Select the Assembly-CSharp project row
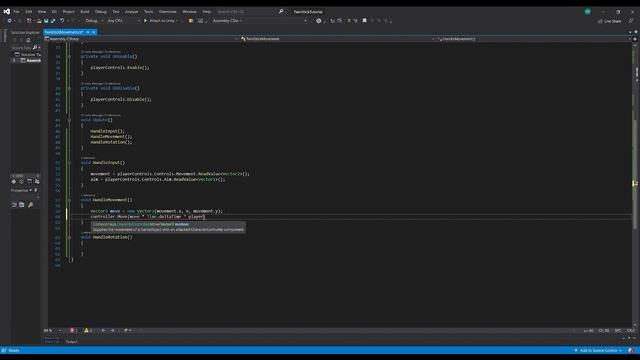The height and width of the screenshot is (360, 640). pyautogui.click(x=27, y=60)
